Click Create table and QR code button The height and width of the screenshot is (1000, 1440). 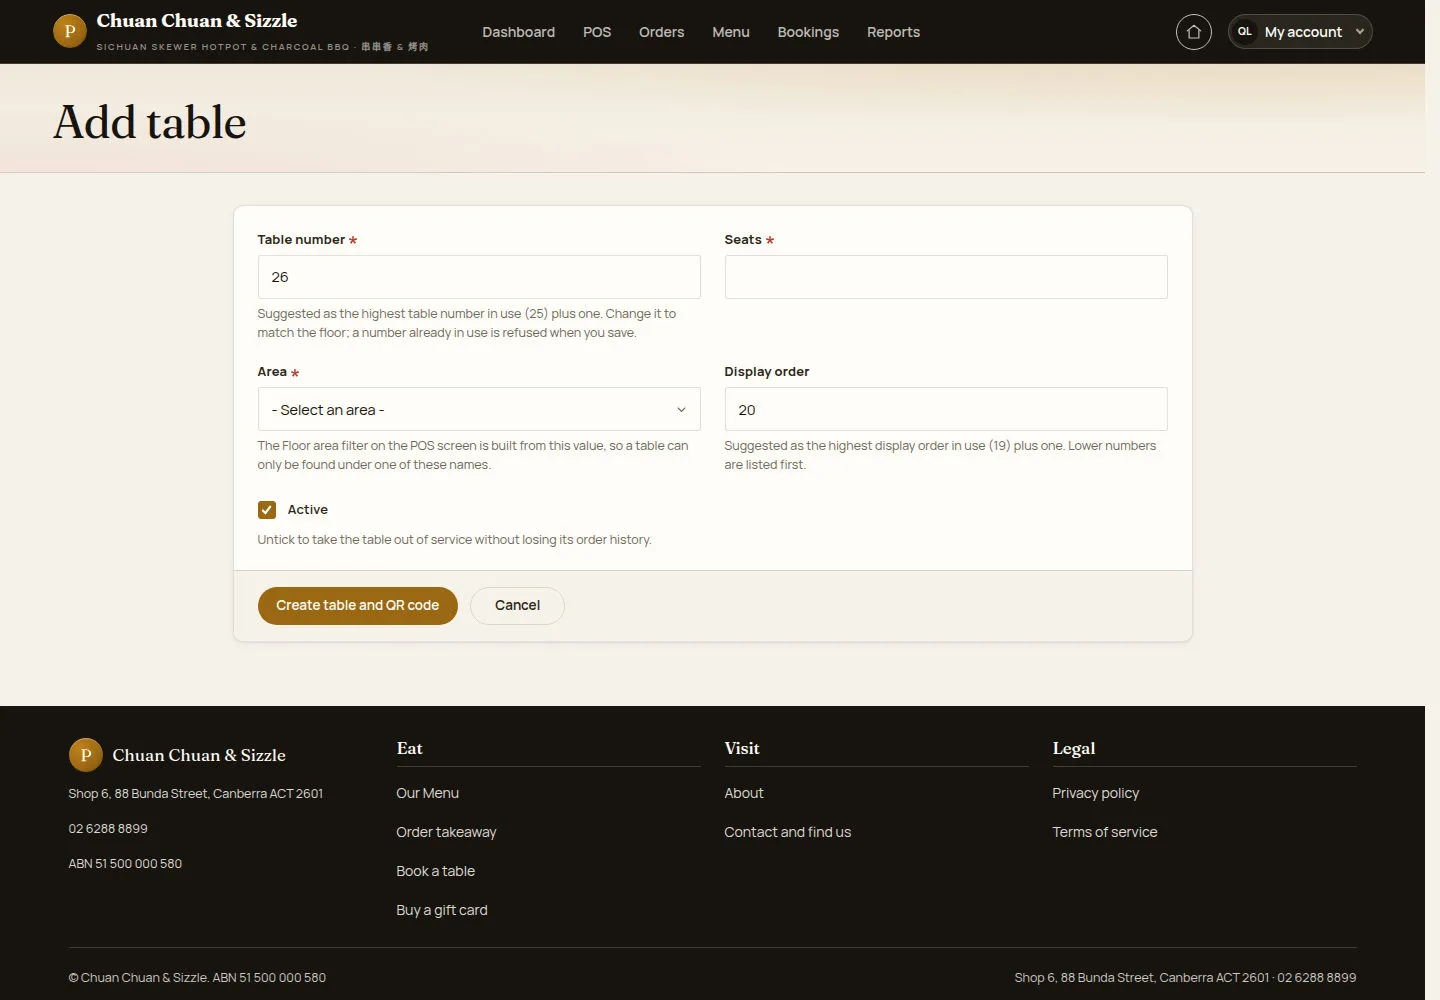point(357,606)
